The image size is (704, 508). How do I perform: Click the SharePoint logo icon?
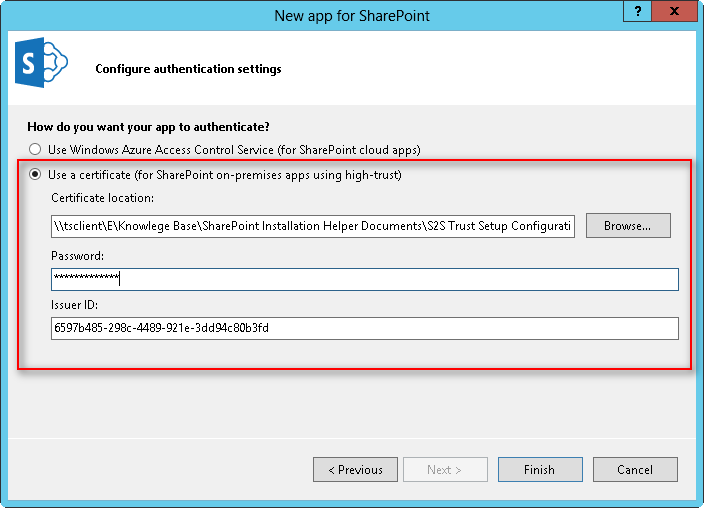(x=40, y=67)
